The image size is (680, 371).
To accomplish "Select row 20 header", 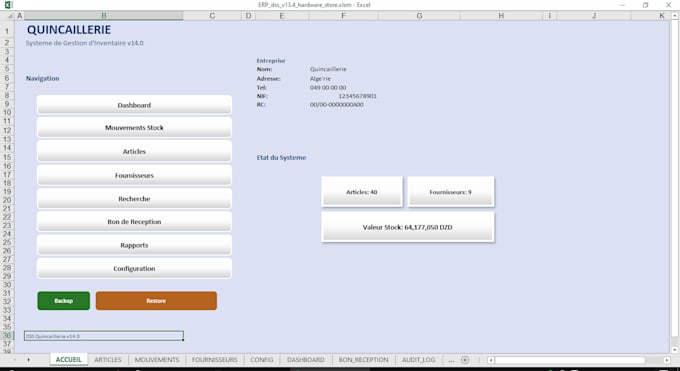I will [7, 200].
